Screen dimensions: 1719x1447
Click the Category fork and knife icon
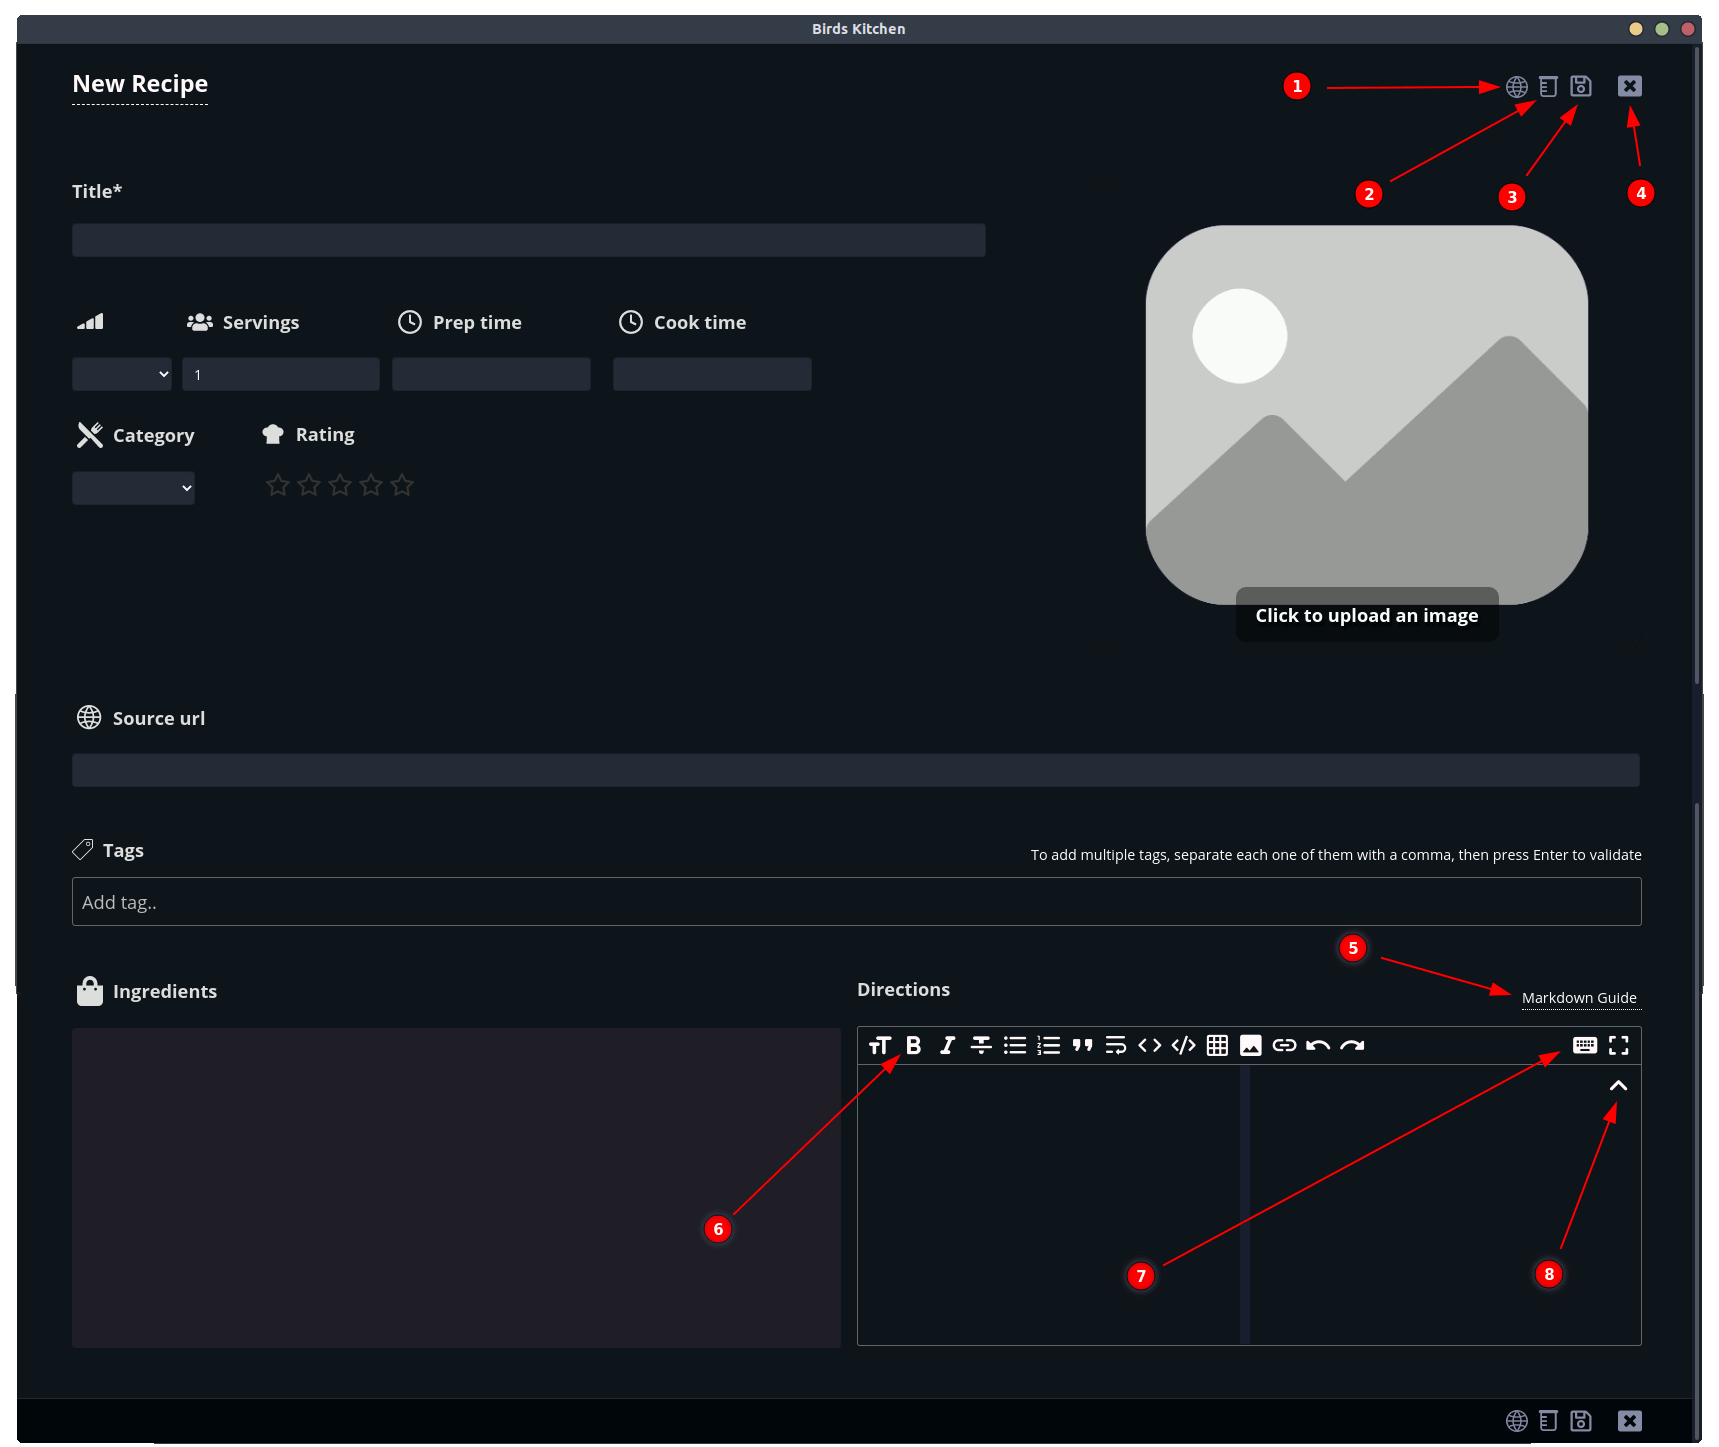(x=90, y=435)
